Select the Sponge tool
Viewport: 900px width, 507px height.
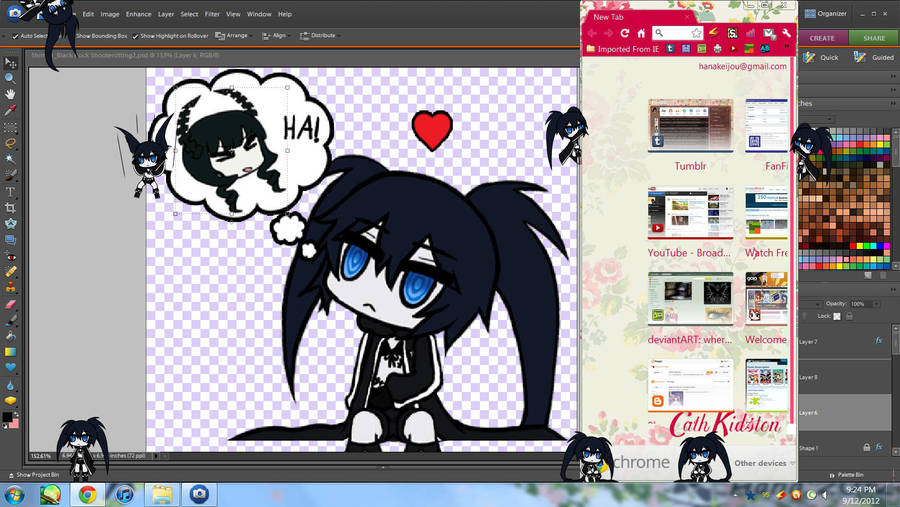coord(10,400)
